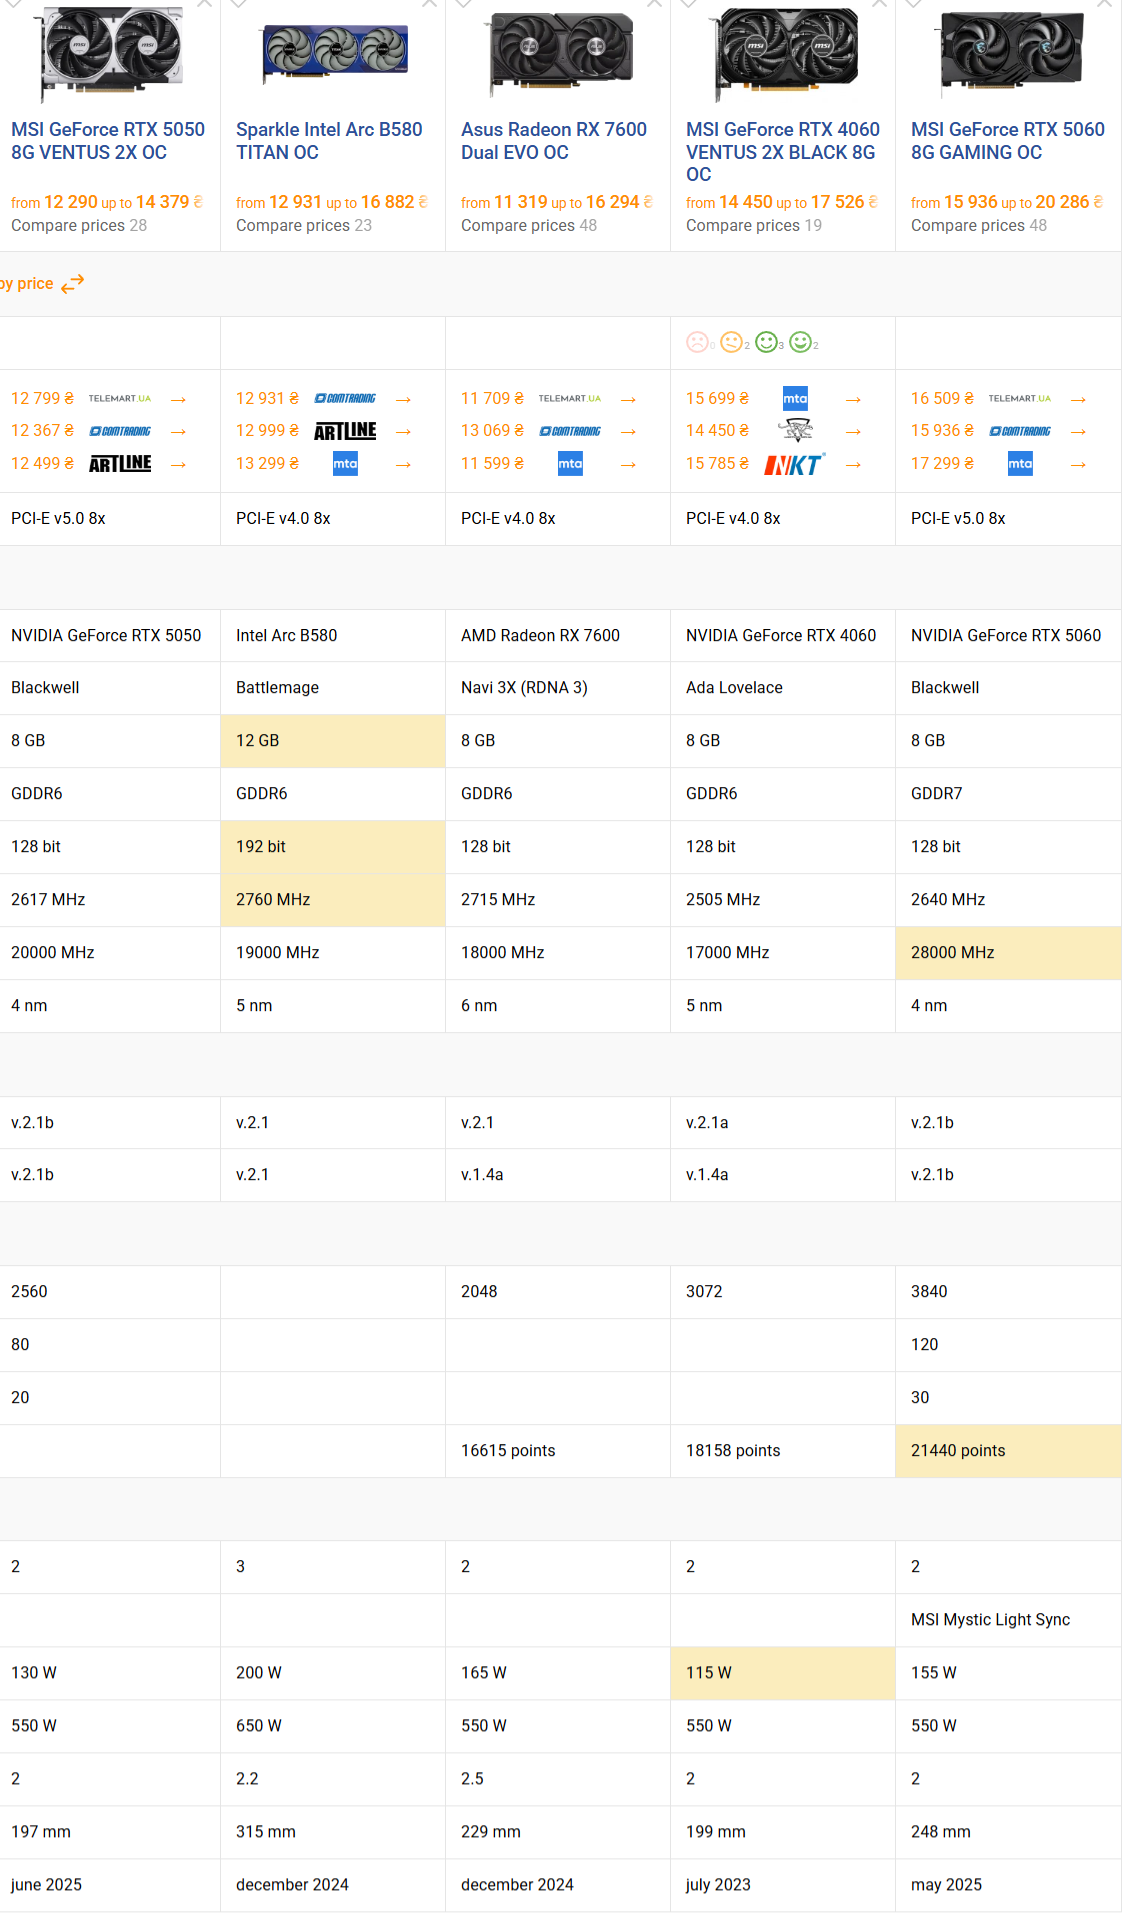The height and width of the screenshot is (1926, 1126).
Task: Open the Comtrading logo next to 15 936 ₴
Action: point(1020,431)
